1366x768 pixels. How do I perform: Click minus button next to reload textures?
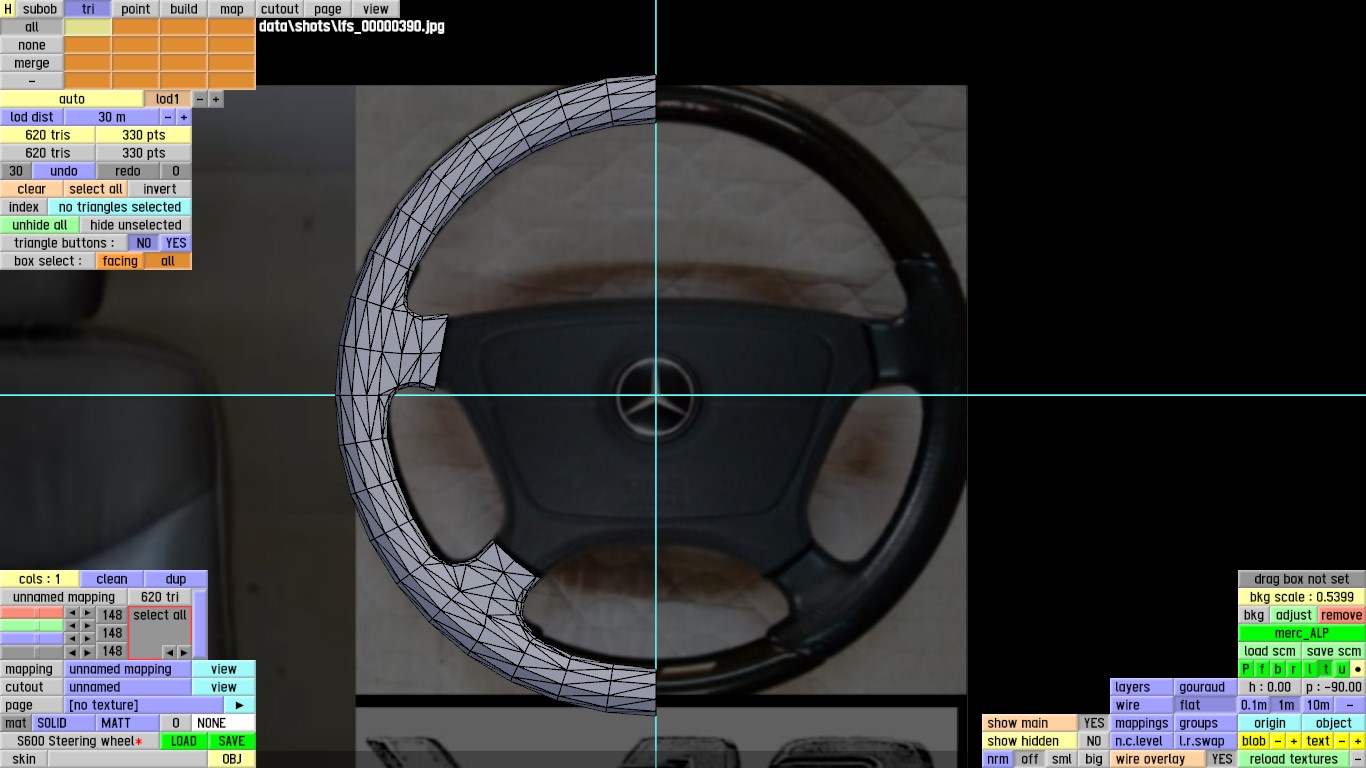click(1358, 759)
